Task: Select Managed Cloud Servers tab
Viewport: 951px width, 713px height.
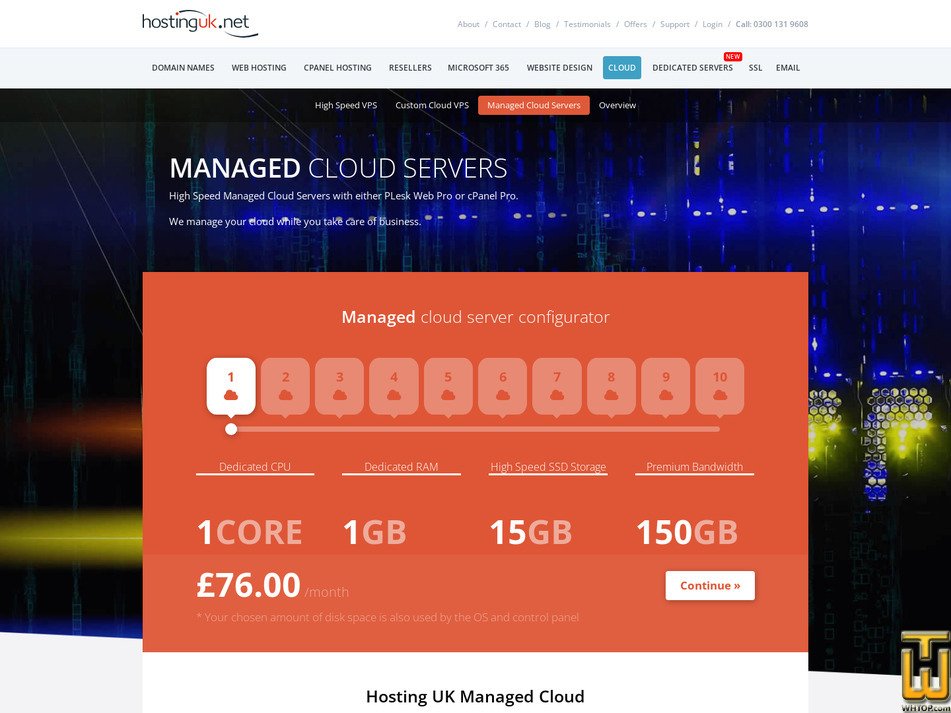Action: [x=534, y=105]
